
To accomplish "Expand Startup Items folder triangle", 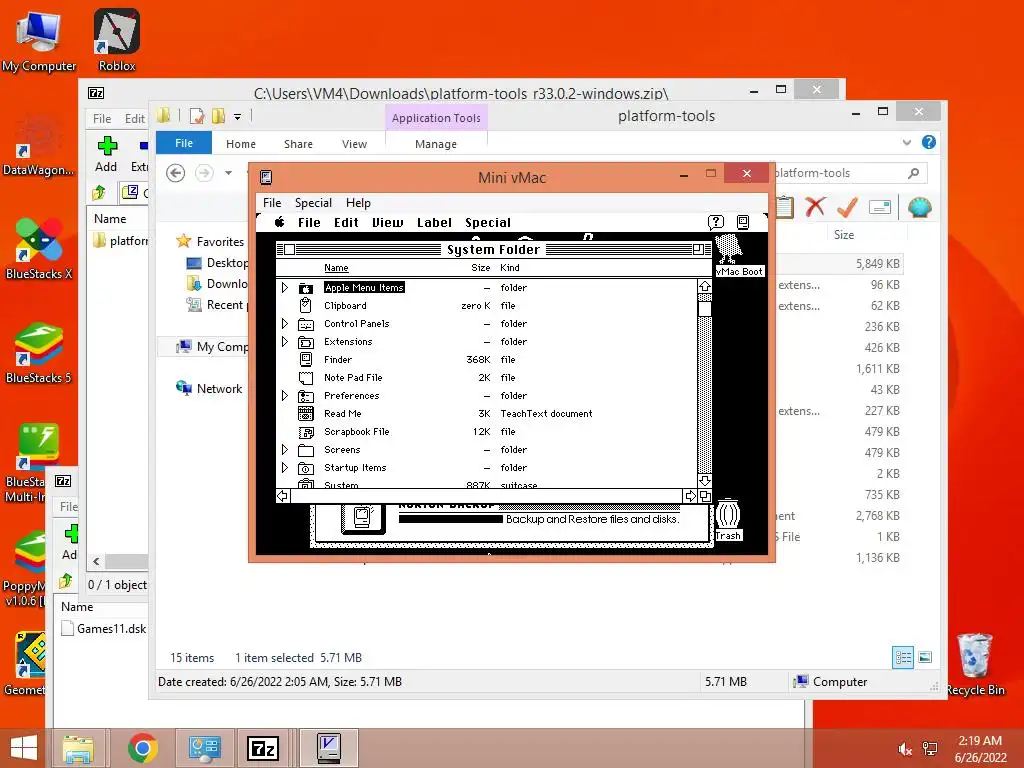I will 285,468.
